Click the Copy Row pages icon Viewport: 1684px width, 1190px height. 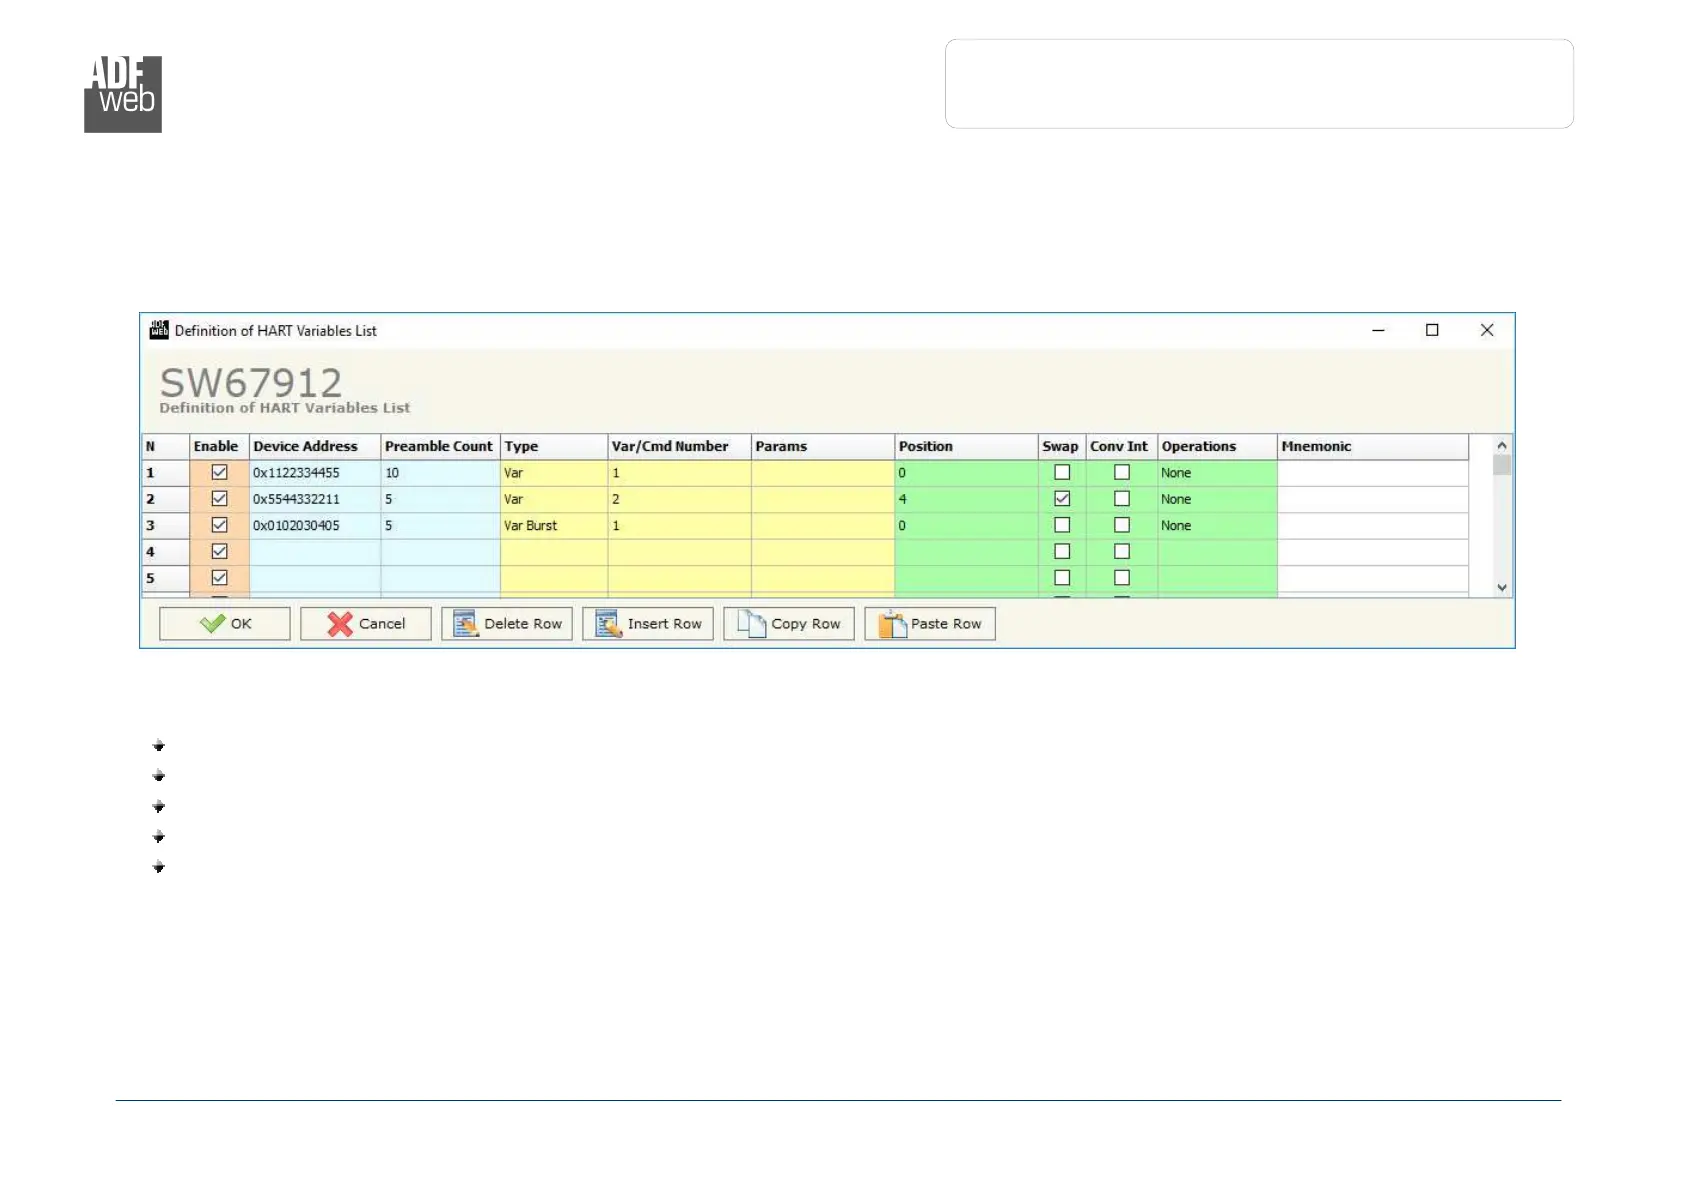pyautogui.click(x=750, y=624)
